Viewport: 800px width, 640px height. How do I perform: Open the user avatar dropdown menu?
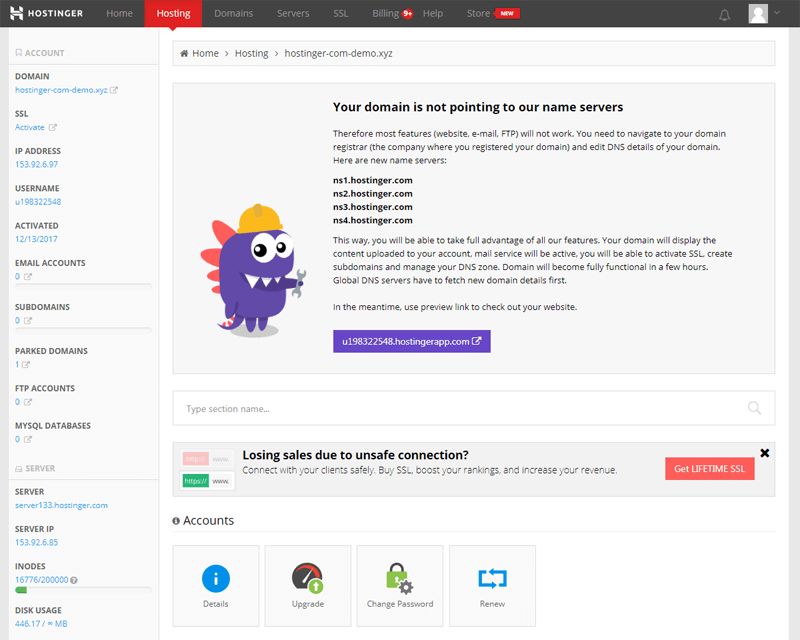tap(764, 14)
